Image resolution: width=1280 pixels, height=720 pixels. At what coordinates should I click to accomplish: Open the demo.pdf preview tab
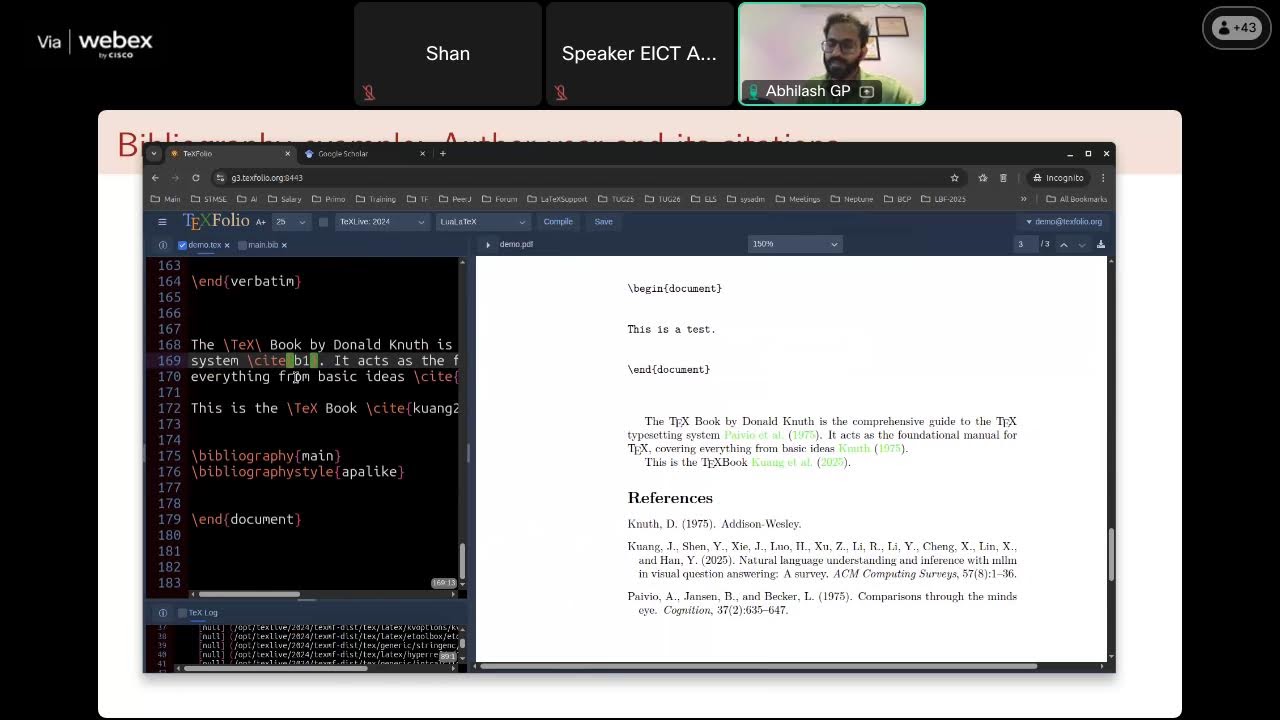tap(516, 245)
